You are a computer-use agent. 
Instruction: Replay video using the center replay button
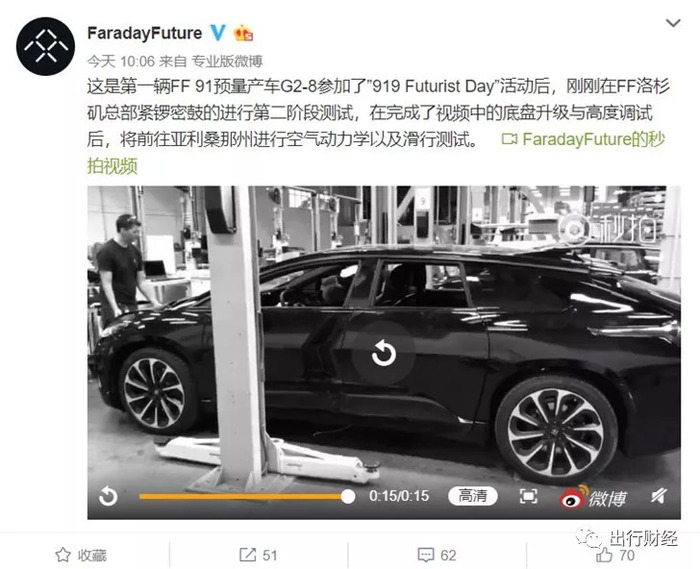coord(383,353)
